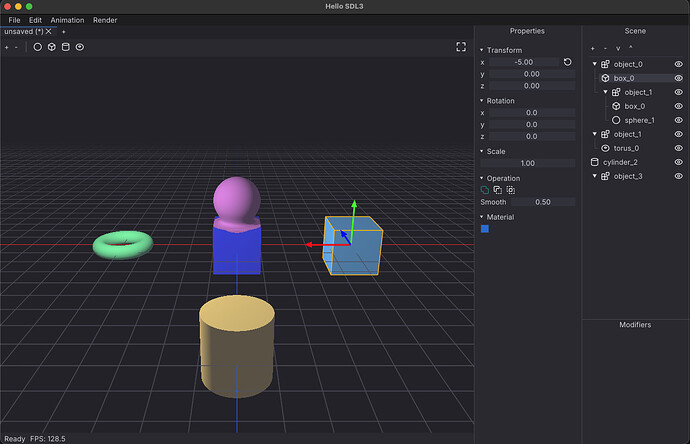Toggle visibility of sphere_1
Image resolution: width=690 pixels, height=444 pixels.
pyautogui.click(x=678, y=120)
